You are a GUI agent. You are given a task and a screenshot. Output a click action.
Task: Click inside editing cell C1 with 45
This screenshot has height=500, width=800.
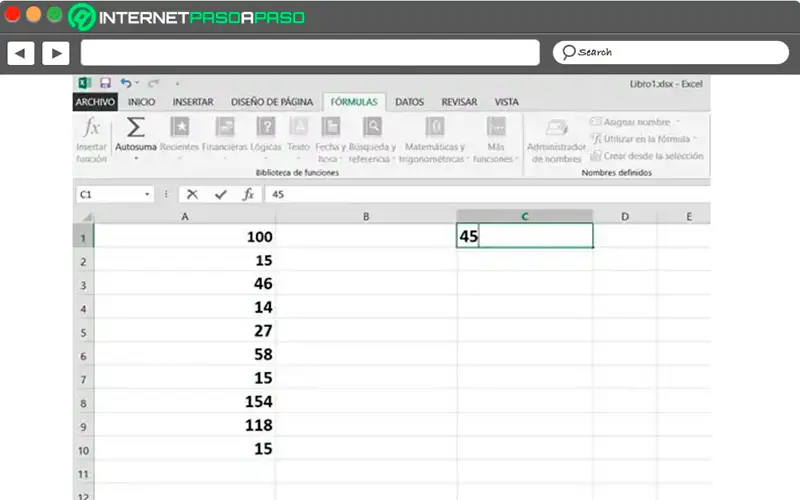click(524, 236)
